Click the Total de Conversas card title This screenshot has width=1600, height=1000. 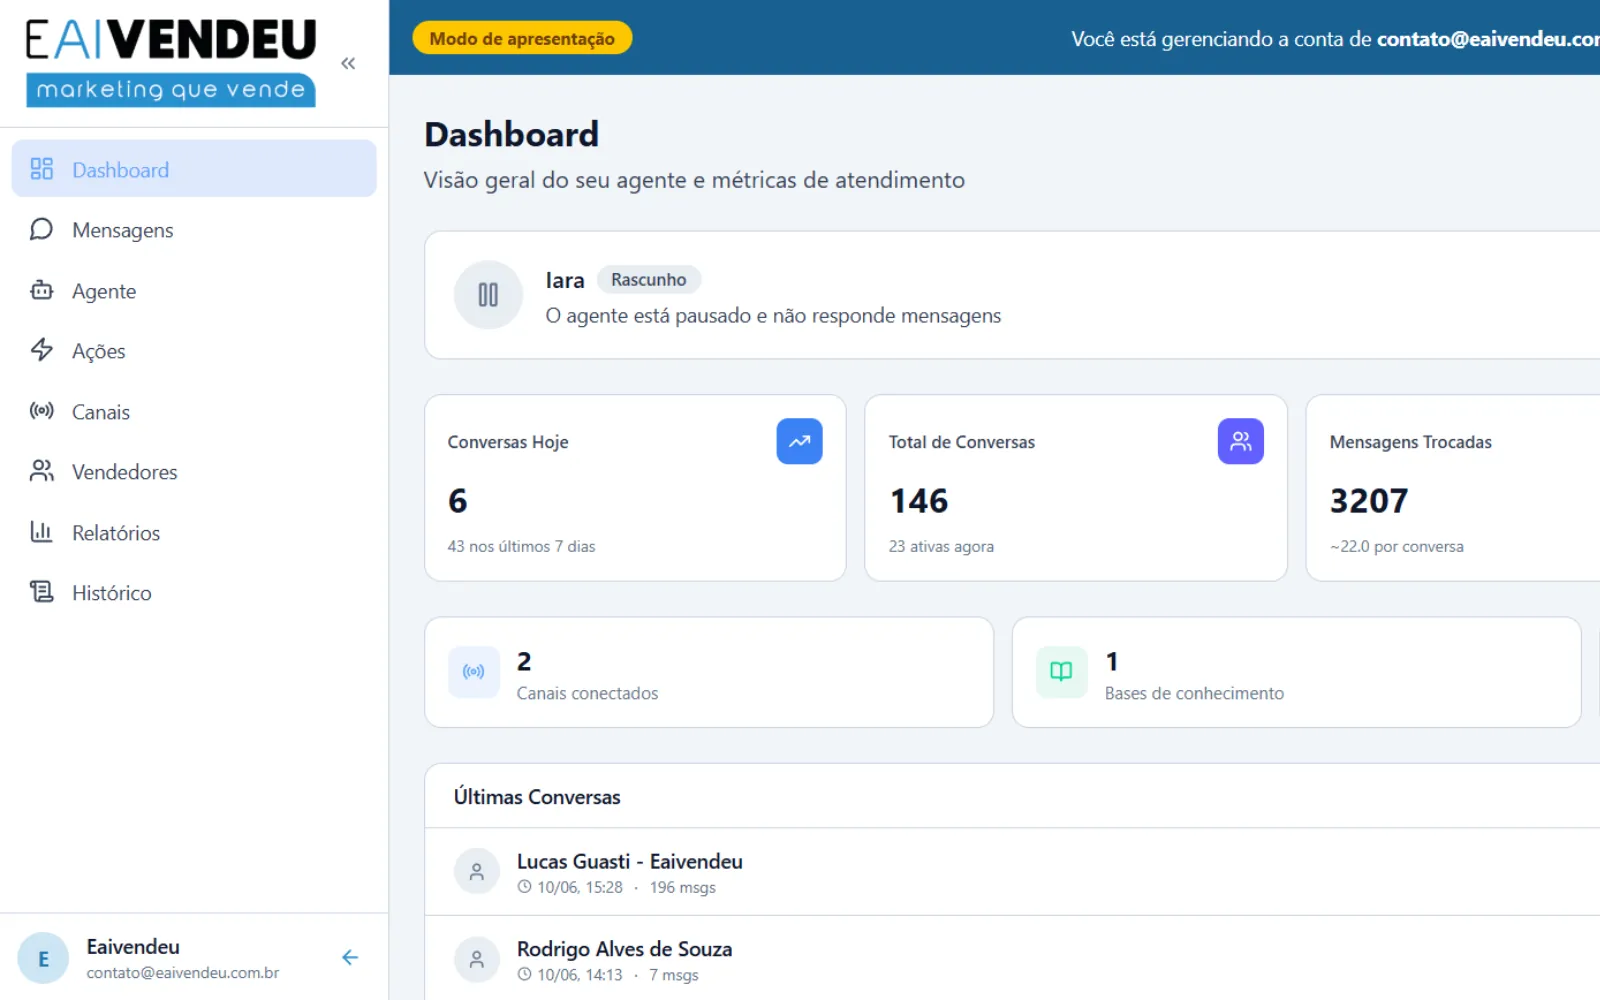(x=962, y=442)
